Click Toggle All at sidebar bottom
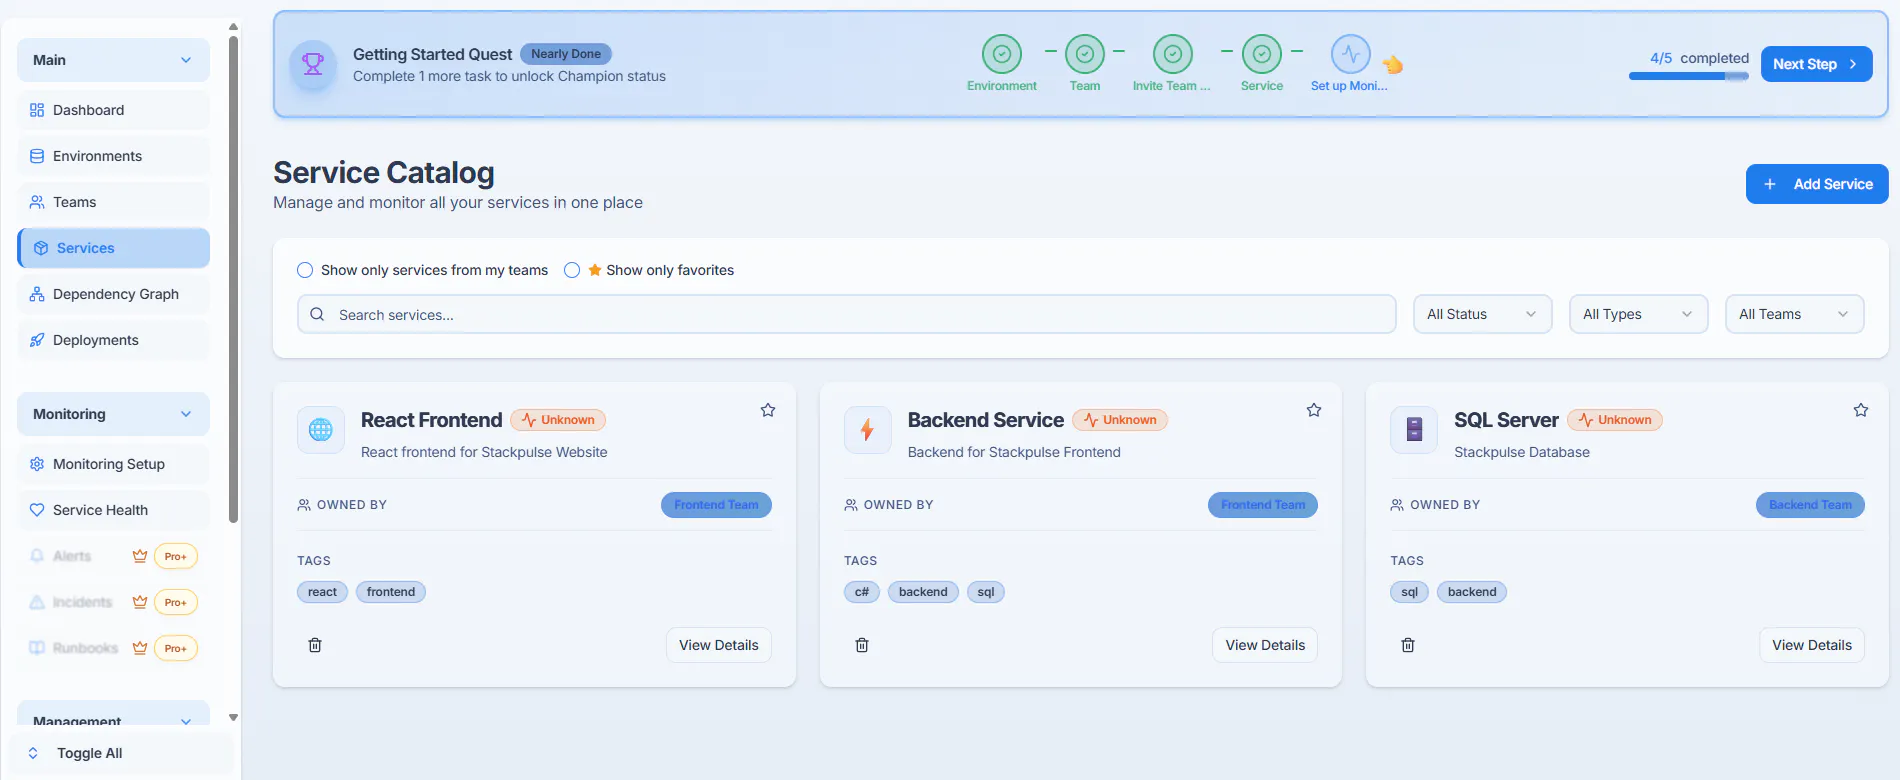Viewport: 1900px width, 780px height. [x=121, y=753]
